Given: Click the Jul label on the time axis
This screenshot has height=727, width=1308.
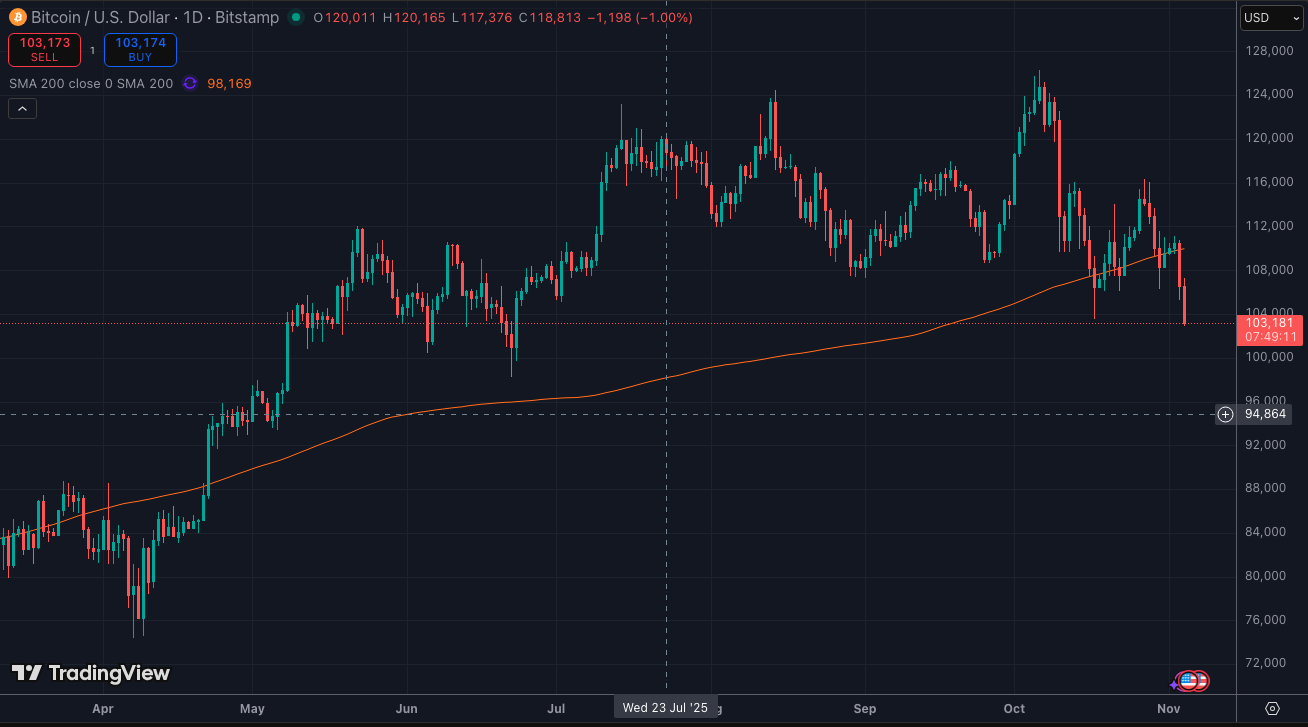Looking at the screenshot, I should pyautogui.click(x=556, y=709).
